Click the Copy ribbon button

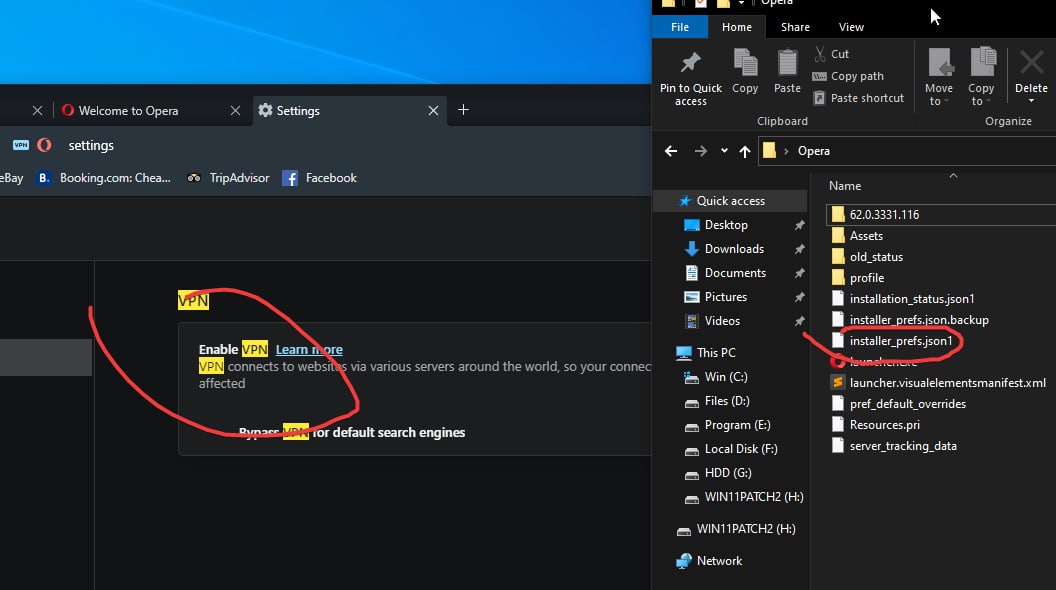[x=745, y=71]
